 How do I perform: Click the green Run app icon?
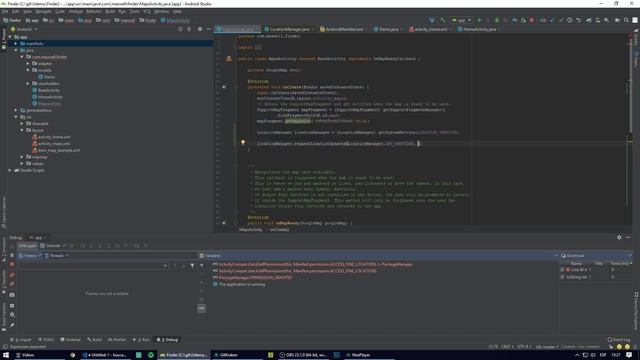pyautogui.click(x=480, y=20)
